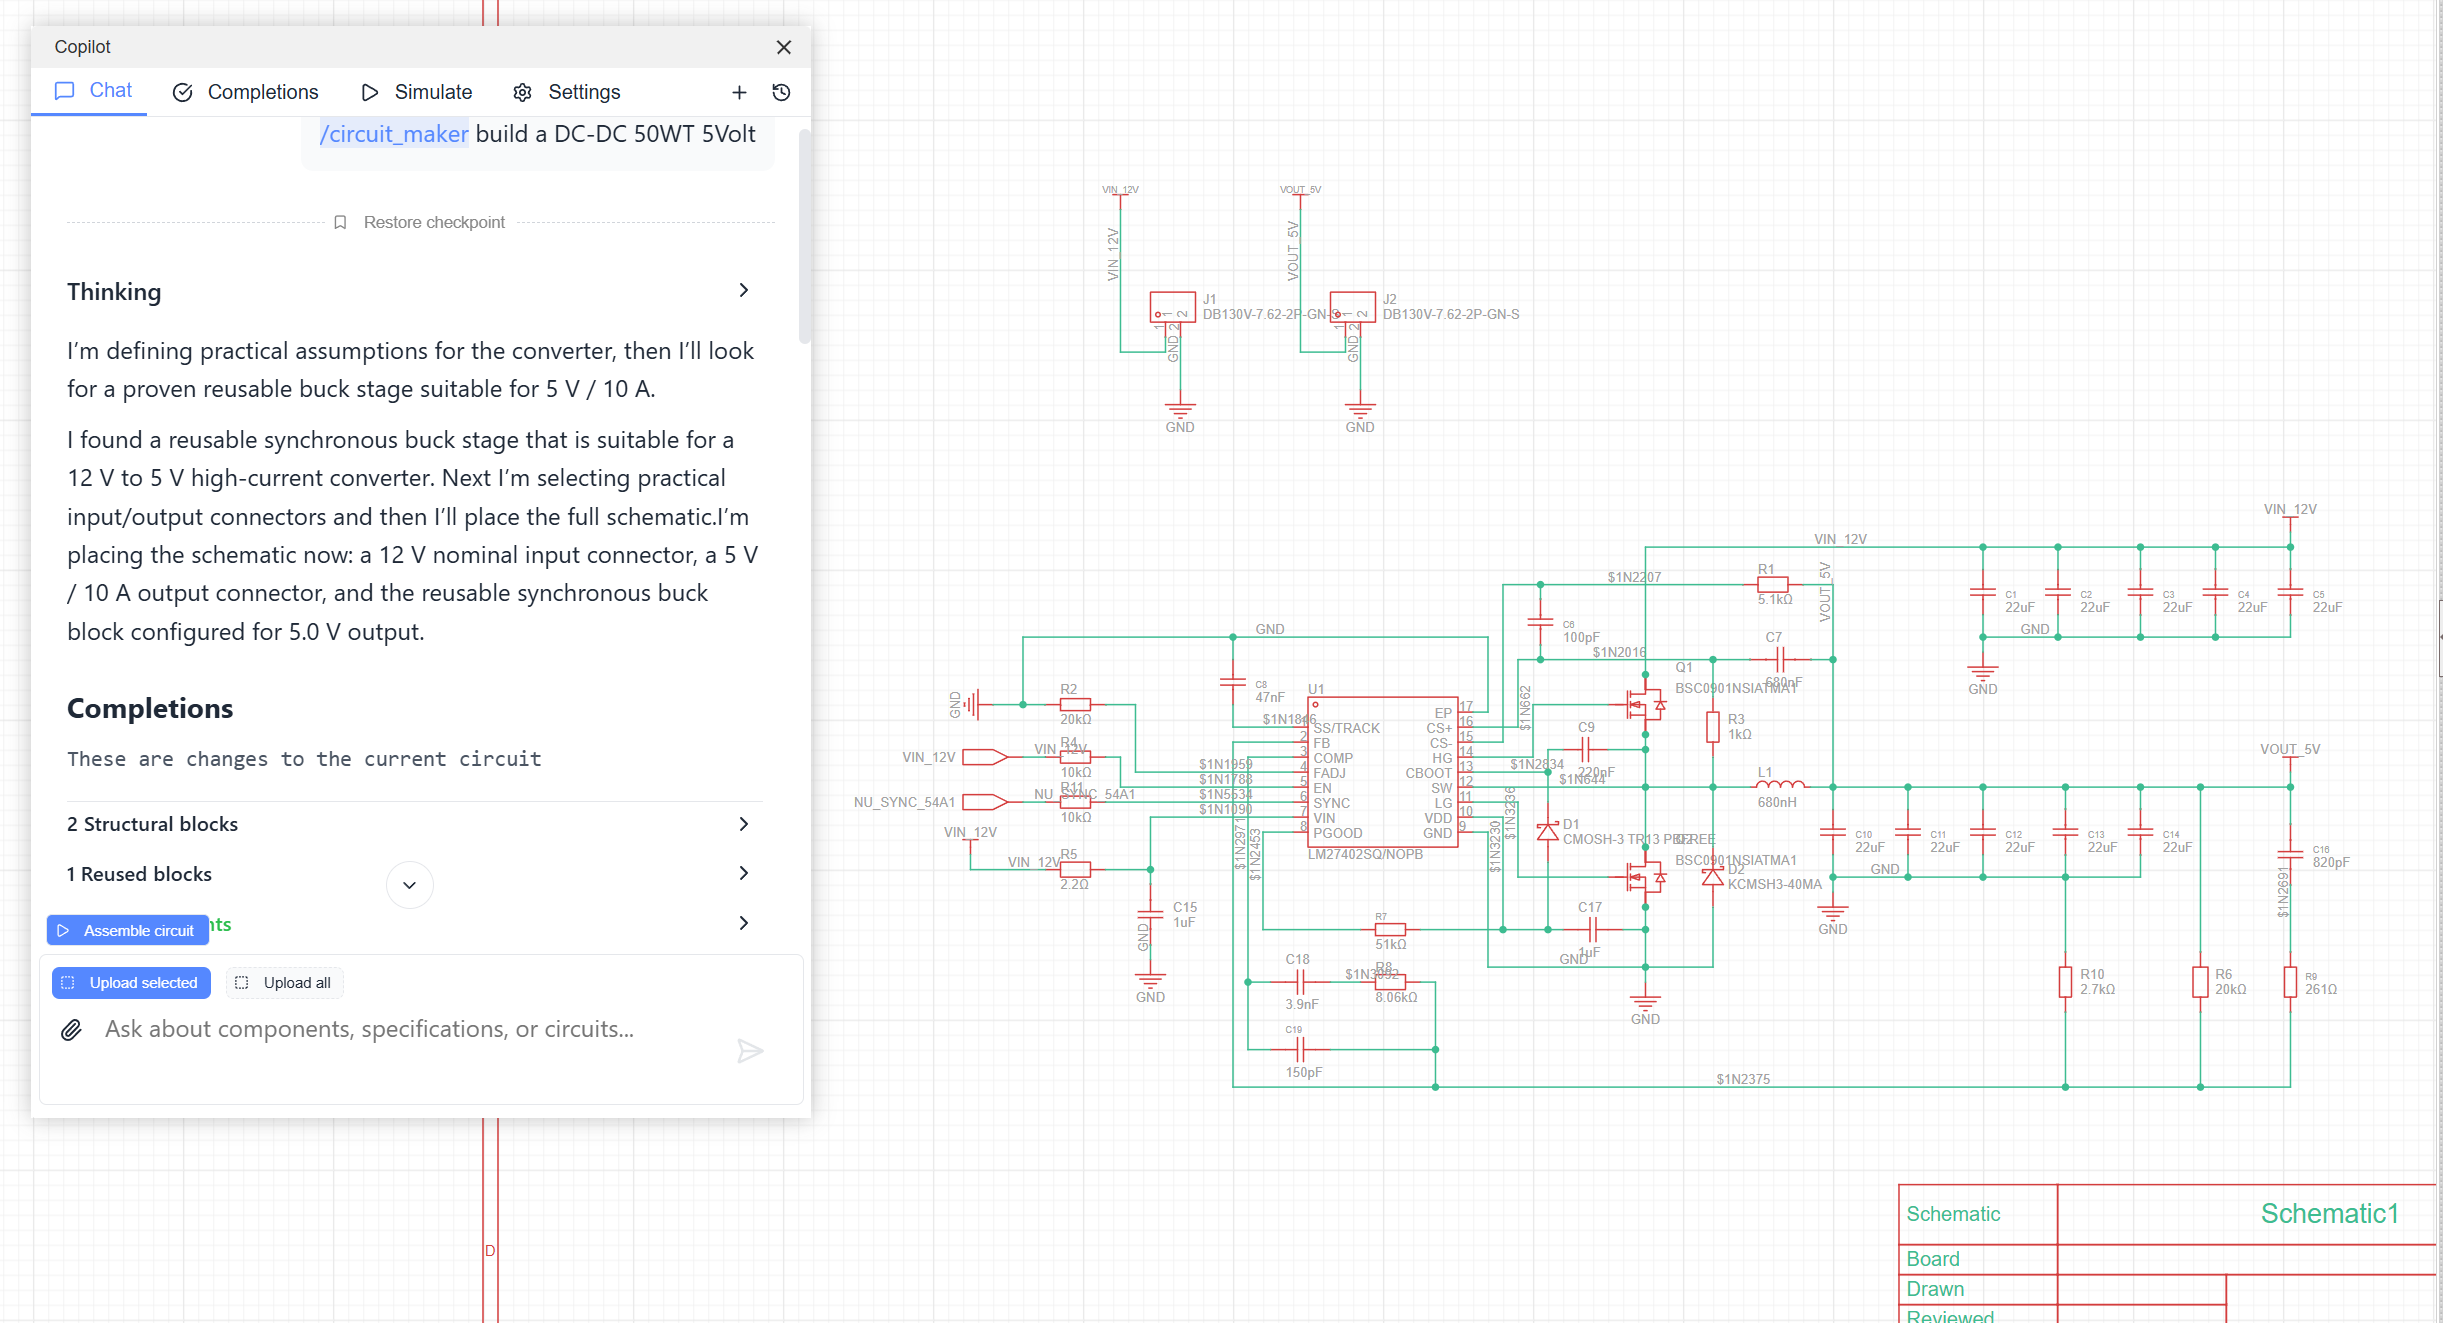Click the NU_SYNC_54A1 port symbol

(985, 802)
